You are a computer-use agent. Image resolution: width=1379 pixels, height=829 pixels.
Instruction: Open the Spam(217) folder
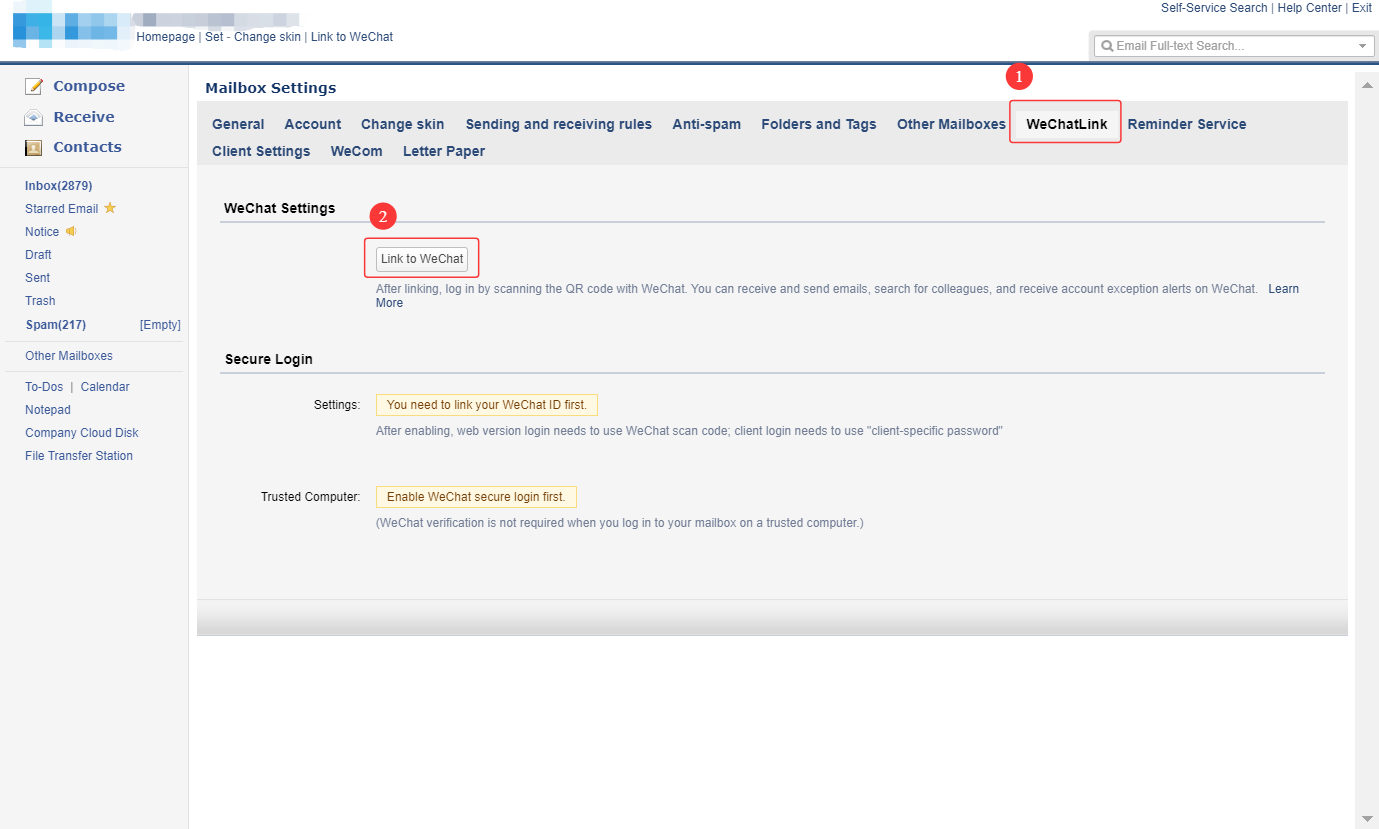click(56, 325)
